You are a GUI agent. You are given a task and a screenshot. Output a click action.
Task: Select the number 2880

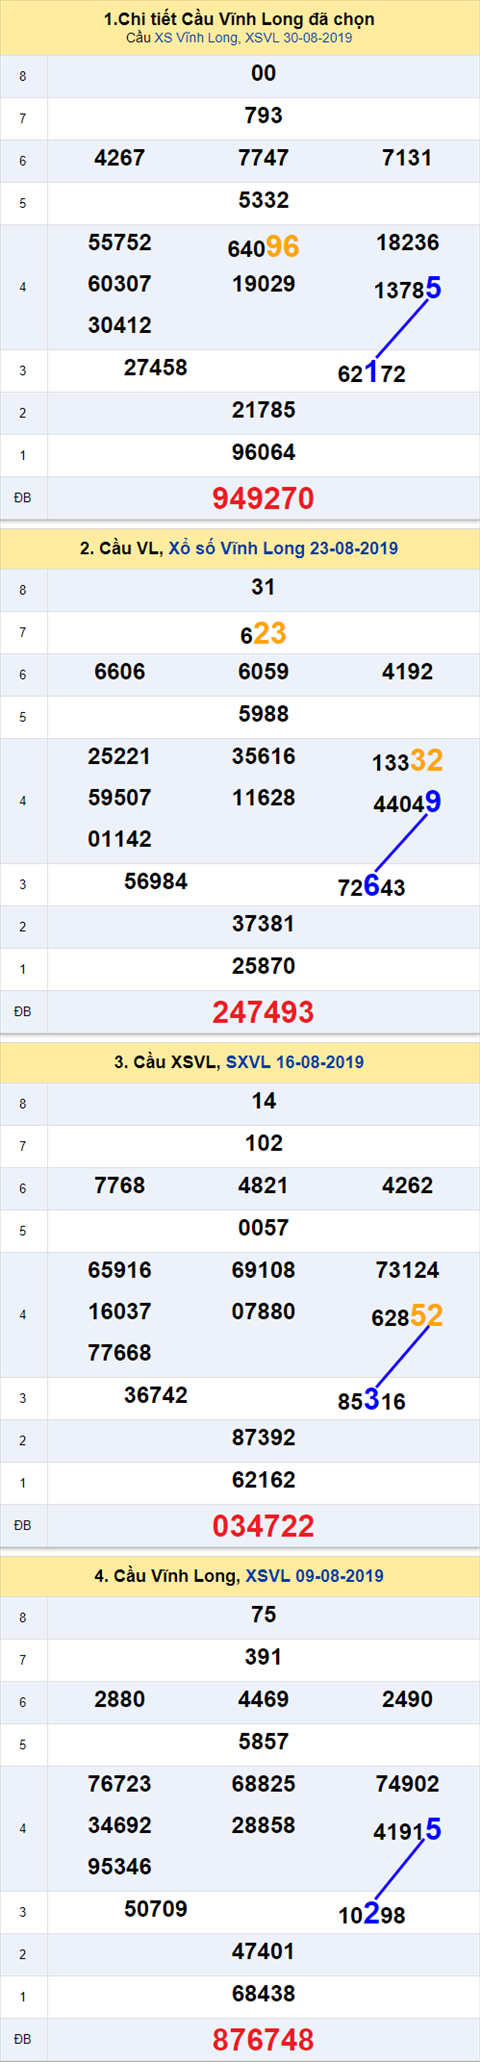pos(120,1700)
